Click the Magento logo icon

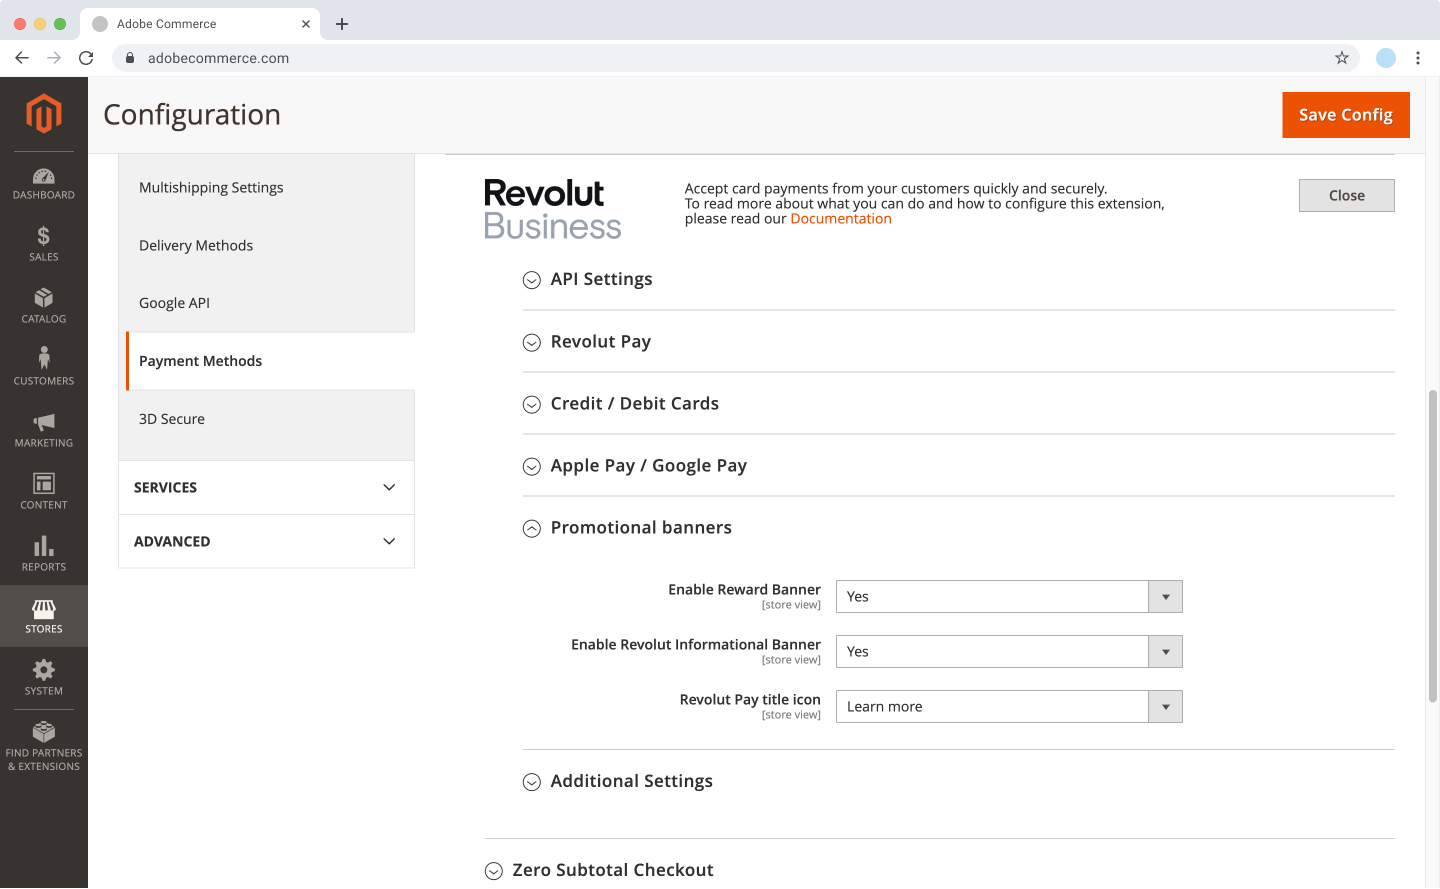pyautogui.click(x=44, y=113)
